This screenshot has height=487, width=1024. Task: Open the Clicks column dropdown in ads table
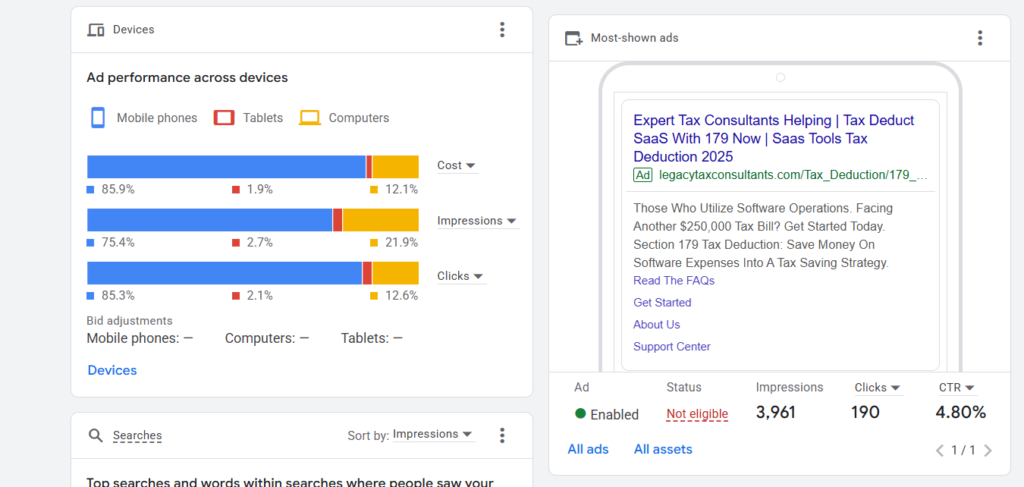[x=878, y=387]
